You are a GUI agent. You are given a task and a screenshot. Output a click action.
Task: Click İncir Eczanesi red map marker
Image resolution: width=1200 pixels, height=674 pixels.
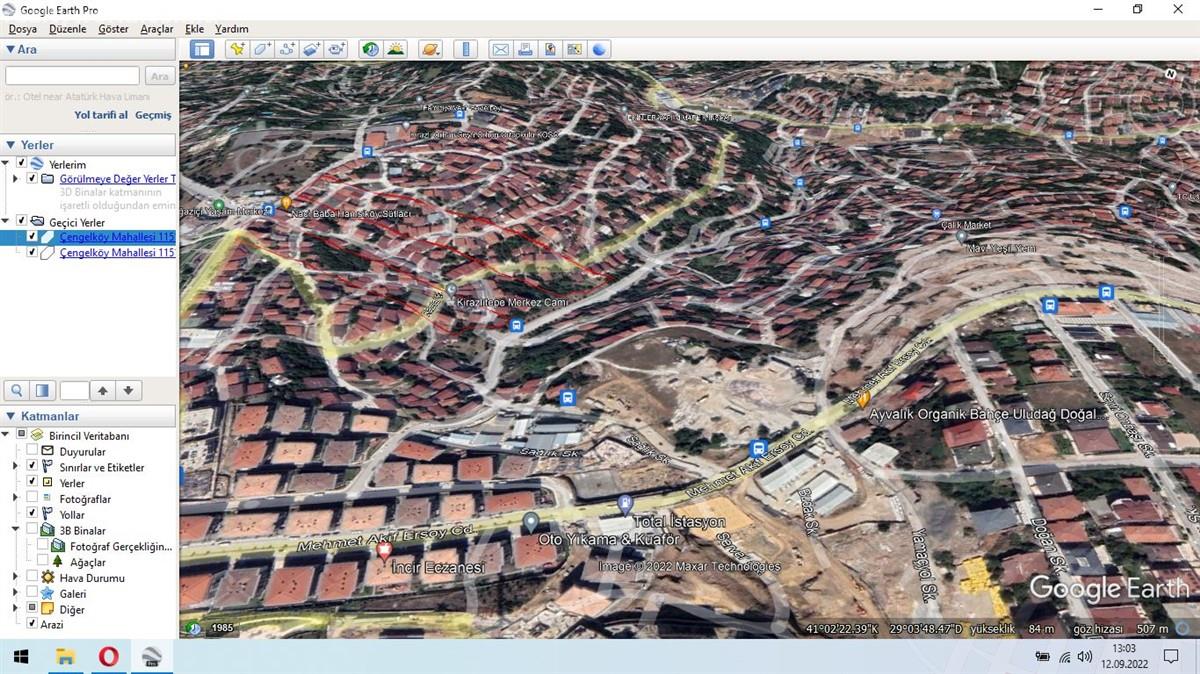(384, 550)
